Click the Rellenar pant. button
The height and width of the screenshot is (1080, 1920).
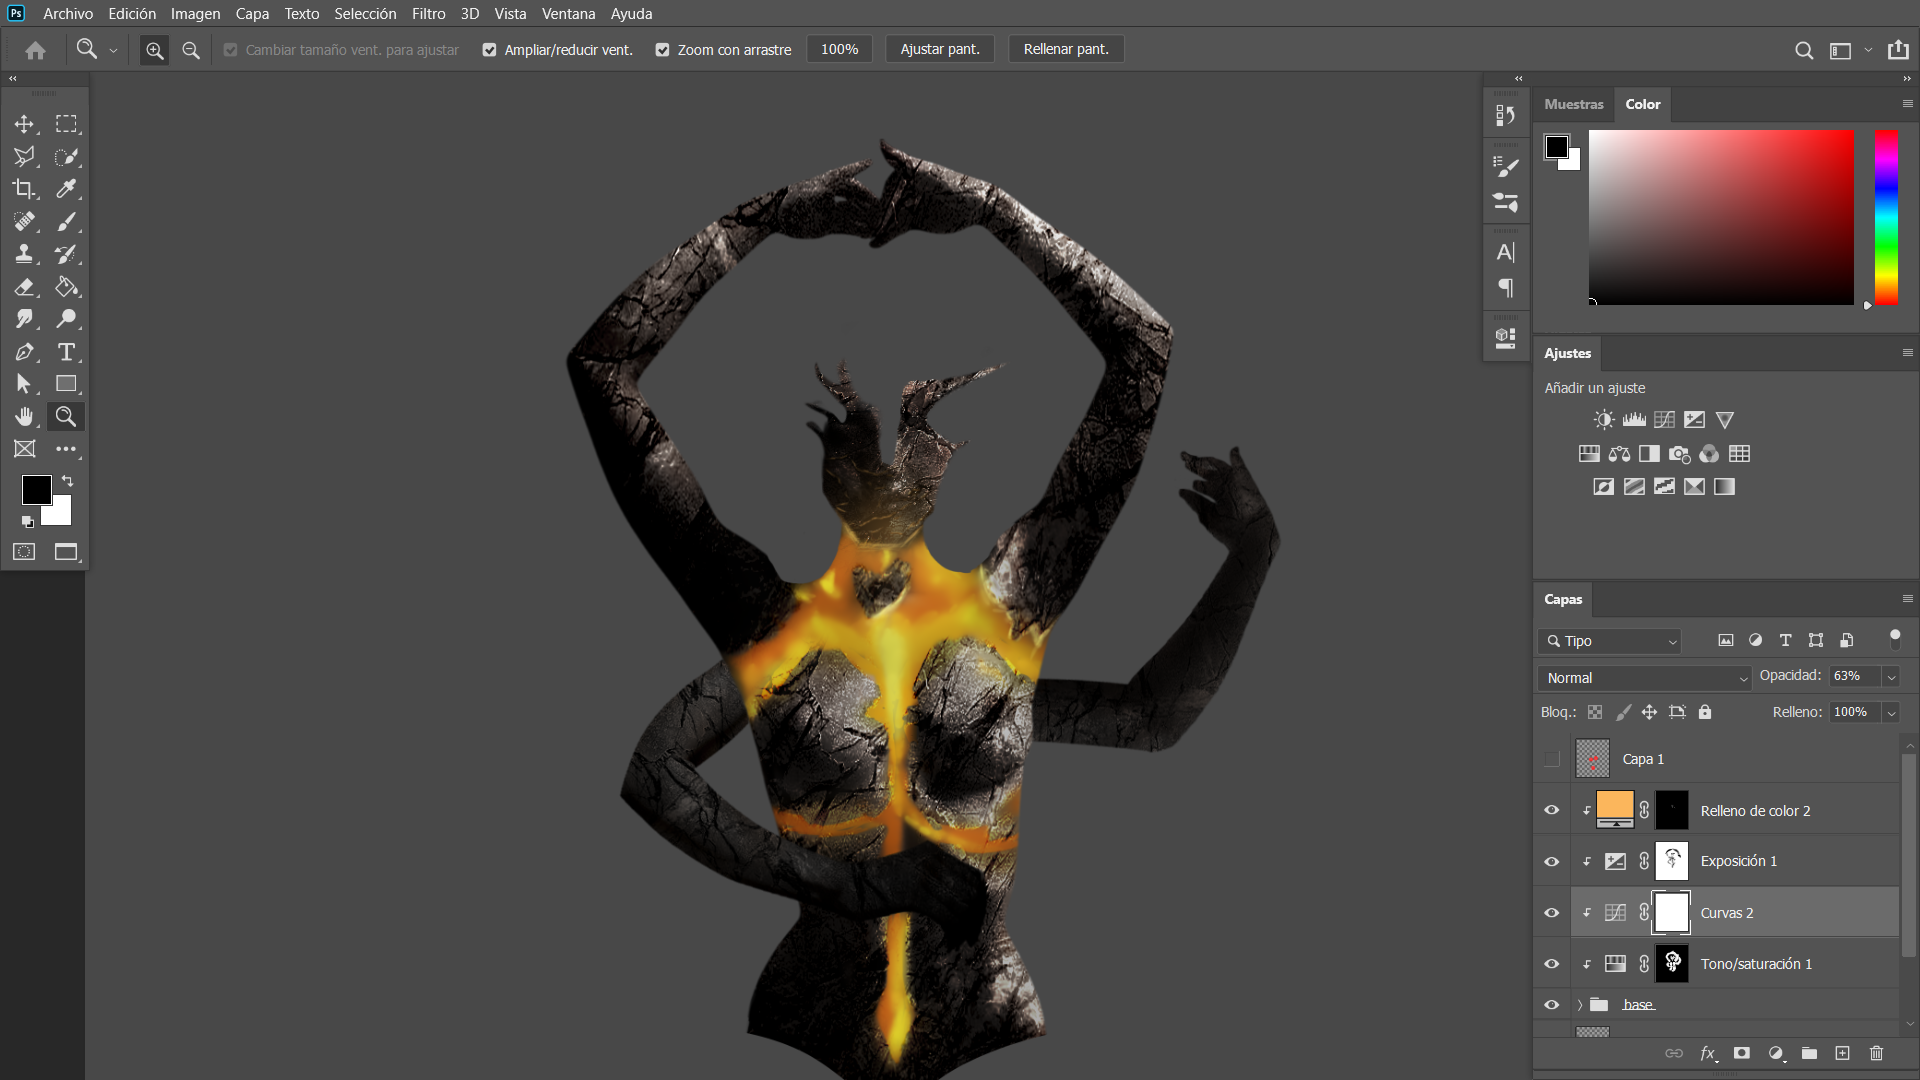(x=1066, y=49)
